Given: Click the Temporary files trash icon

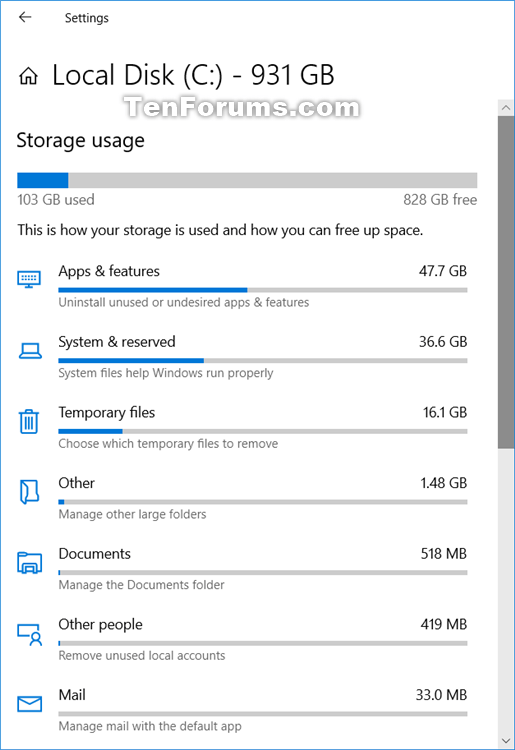Looking at the screenshot, I should 29,421.
